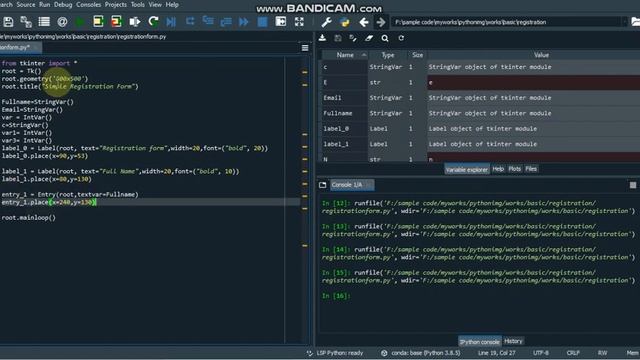640x360 pixels.
Task: Click the 'LSP Python: ready' status entry
Action: [x=340, y=353]
